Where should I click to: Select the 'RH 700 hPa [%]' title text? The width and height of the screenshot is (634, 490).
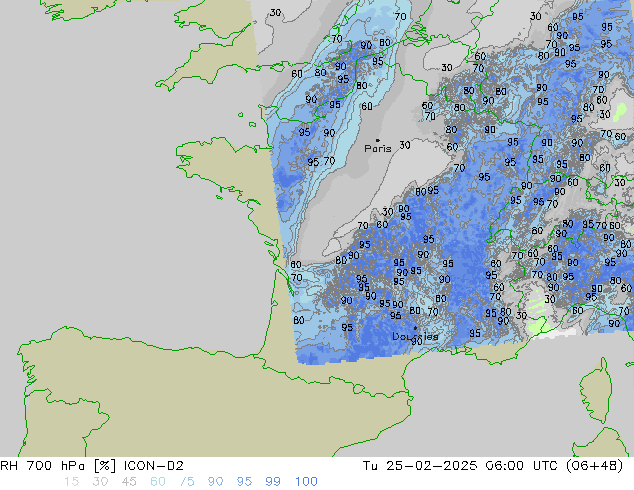point(58,466)
